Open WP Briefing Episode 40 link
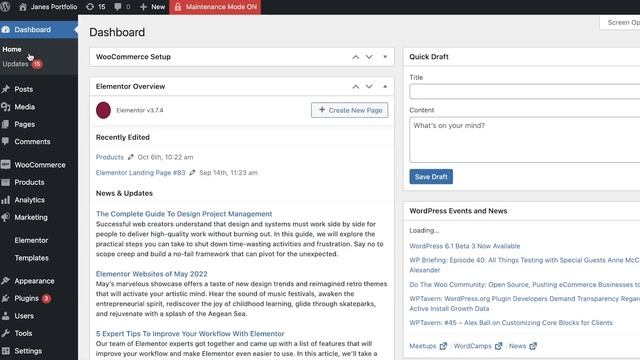The width and height of the screenshot is (640, 360). click(524, 265)
